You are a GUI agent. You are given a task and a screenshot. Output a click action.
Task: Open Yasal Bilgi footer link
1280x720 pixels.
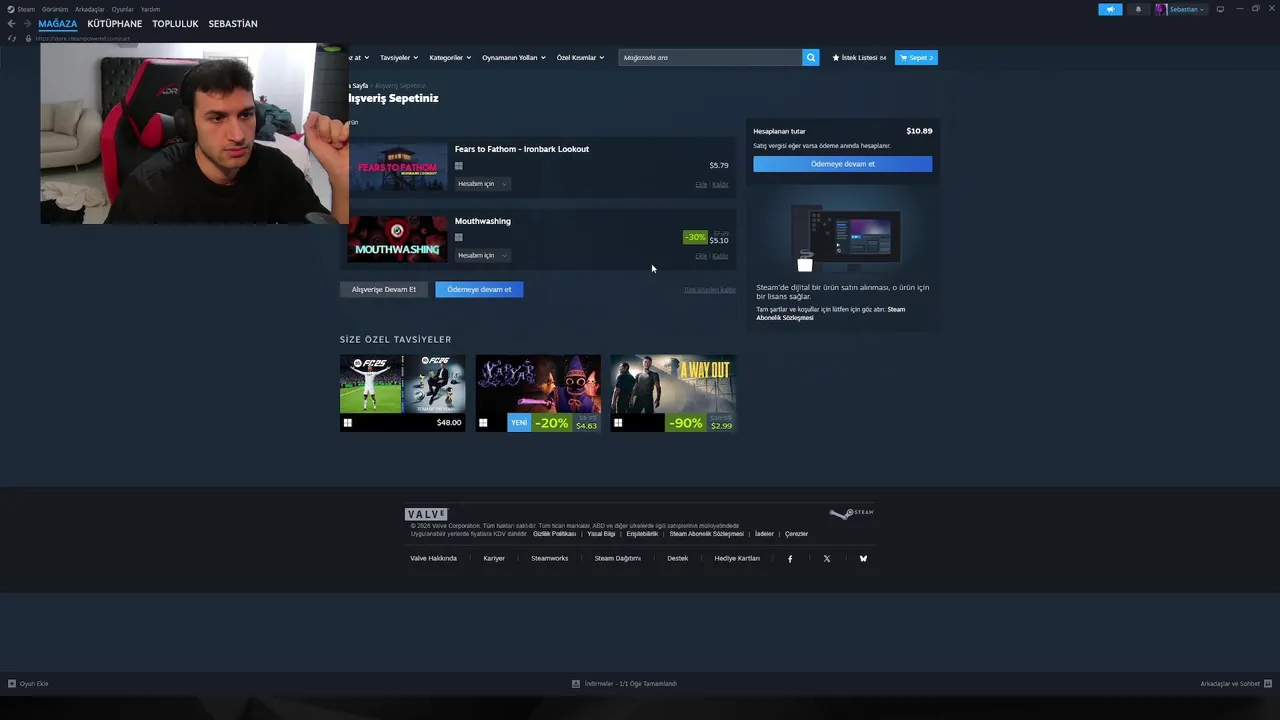pos(601,534)
